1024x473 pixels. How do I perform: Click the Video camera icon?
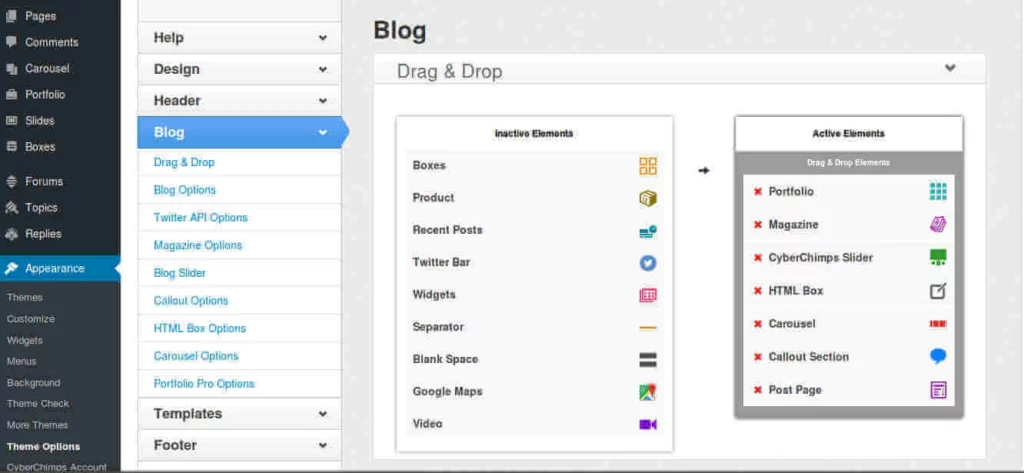[x=648, y=425]
